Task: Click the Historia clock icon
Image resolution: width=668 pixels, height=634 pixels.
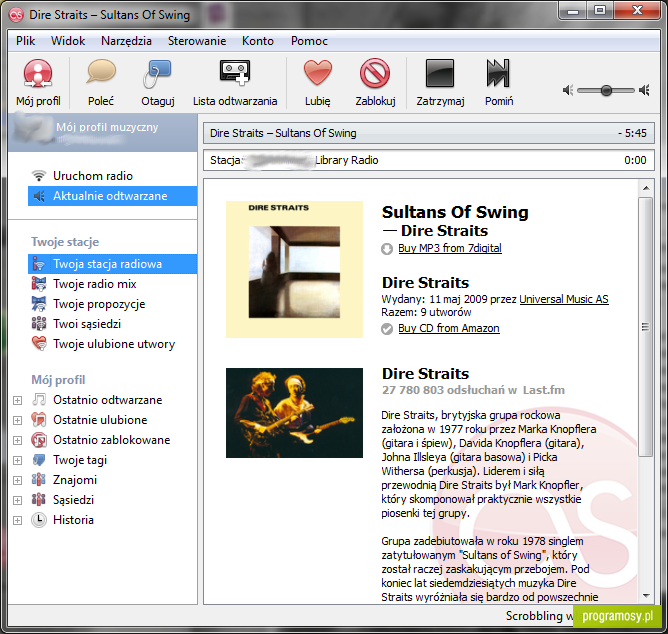Action: [39, 520]
